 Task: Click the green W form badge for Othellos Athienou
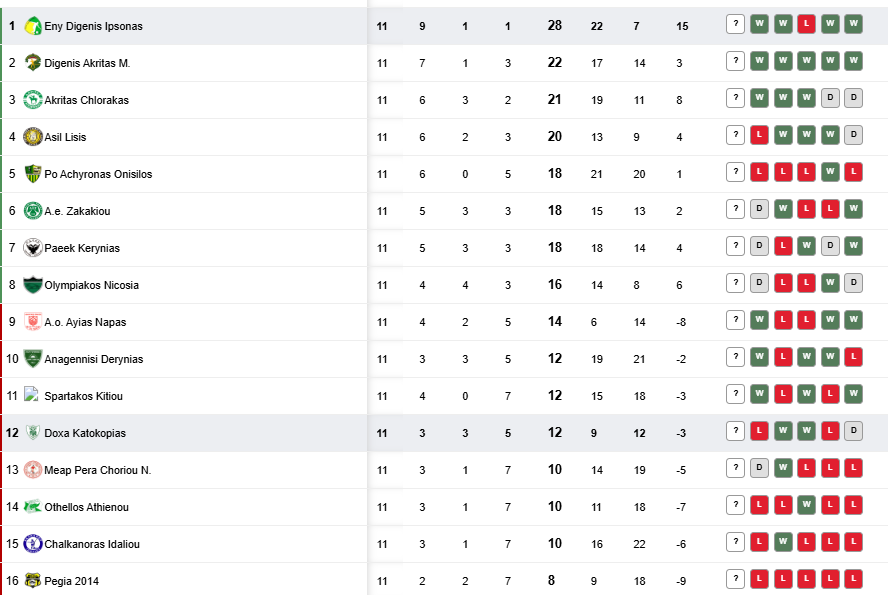(x=806, y=505)
